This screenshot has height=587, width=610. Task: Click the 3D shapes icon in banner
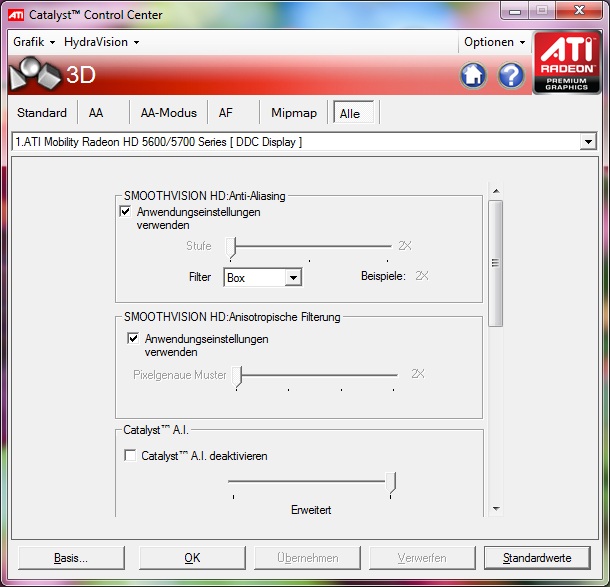35,74
